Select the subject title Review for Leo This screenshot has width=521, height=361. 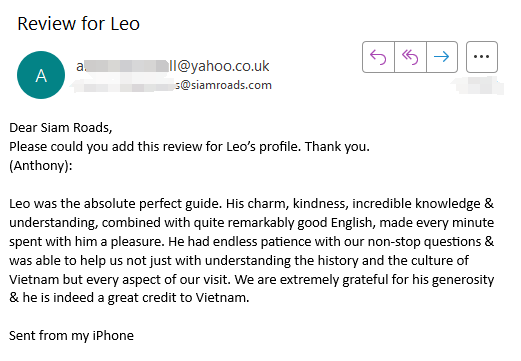78,24
